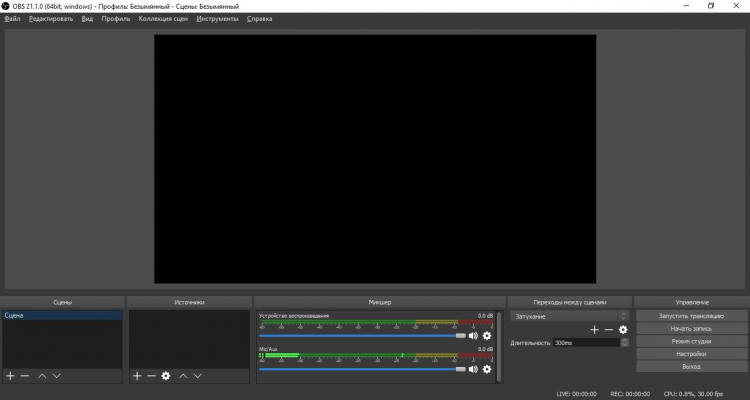Open Mic/Aux audio settings gear
This screenshot has height=400, width=750.
[487, 369]
